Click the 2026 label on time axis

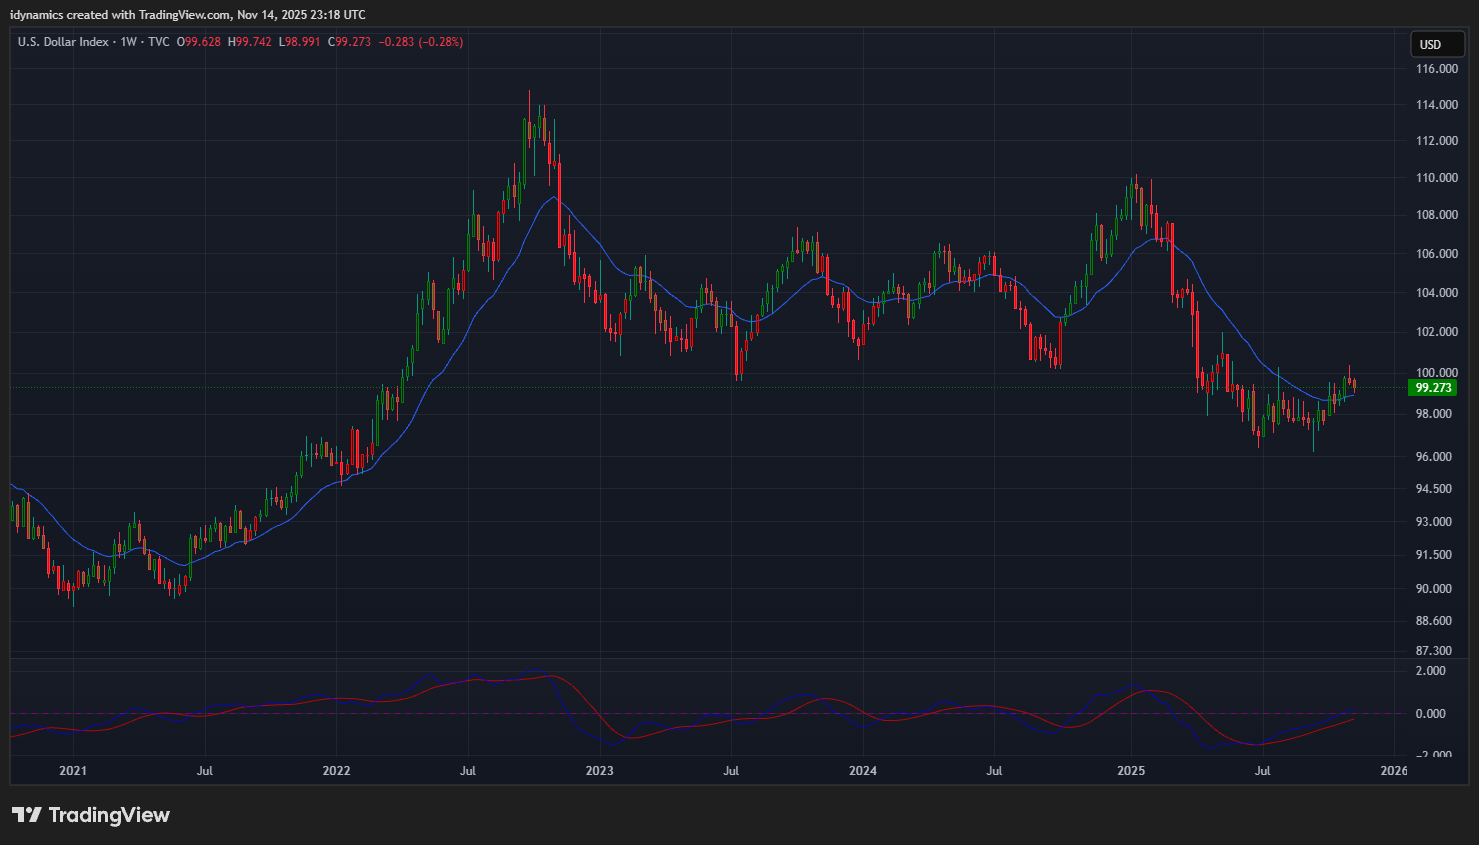click(1393, 771)
